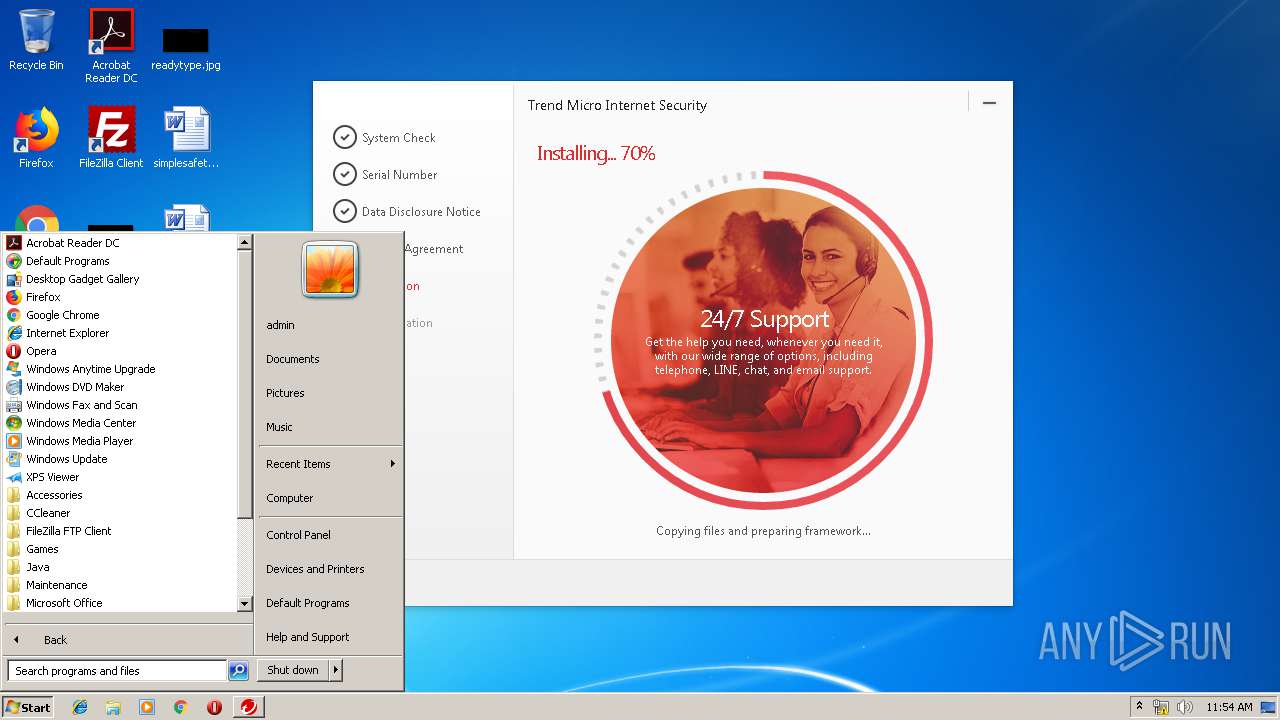Click the Start button
1280x720 pixels.
point(28,707)
